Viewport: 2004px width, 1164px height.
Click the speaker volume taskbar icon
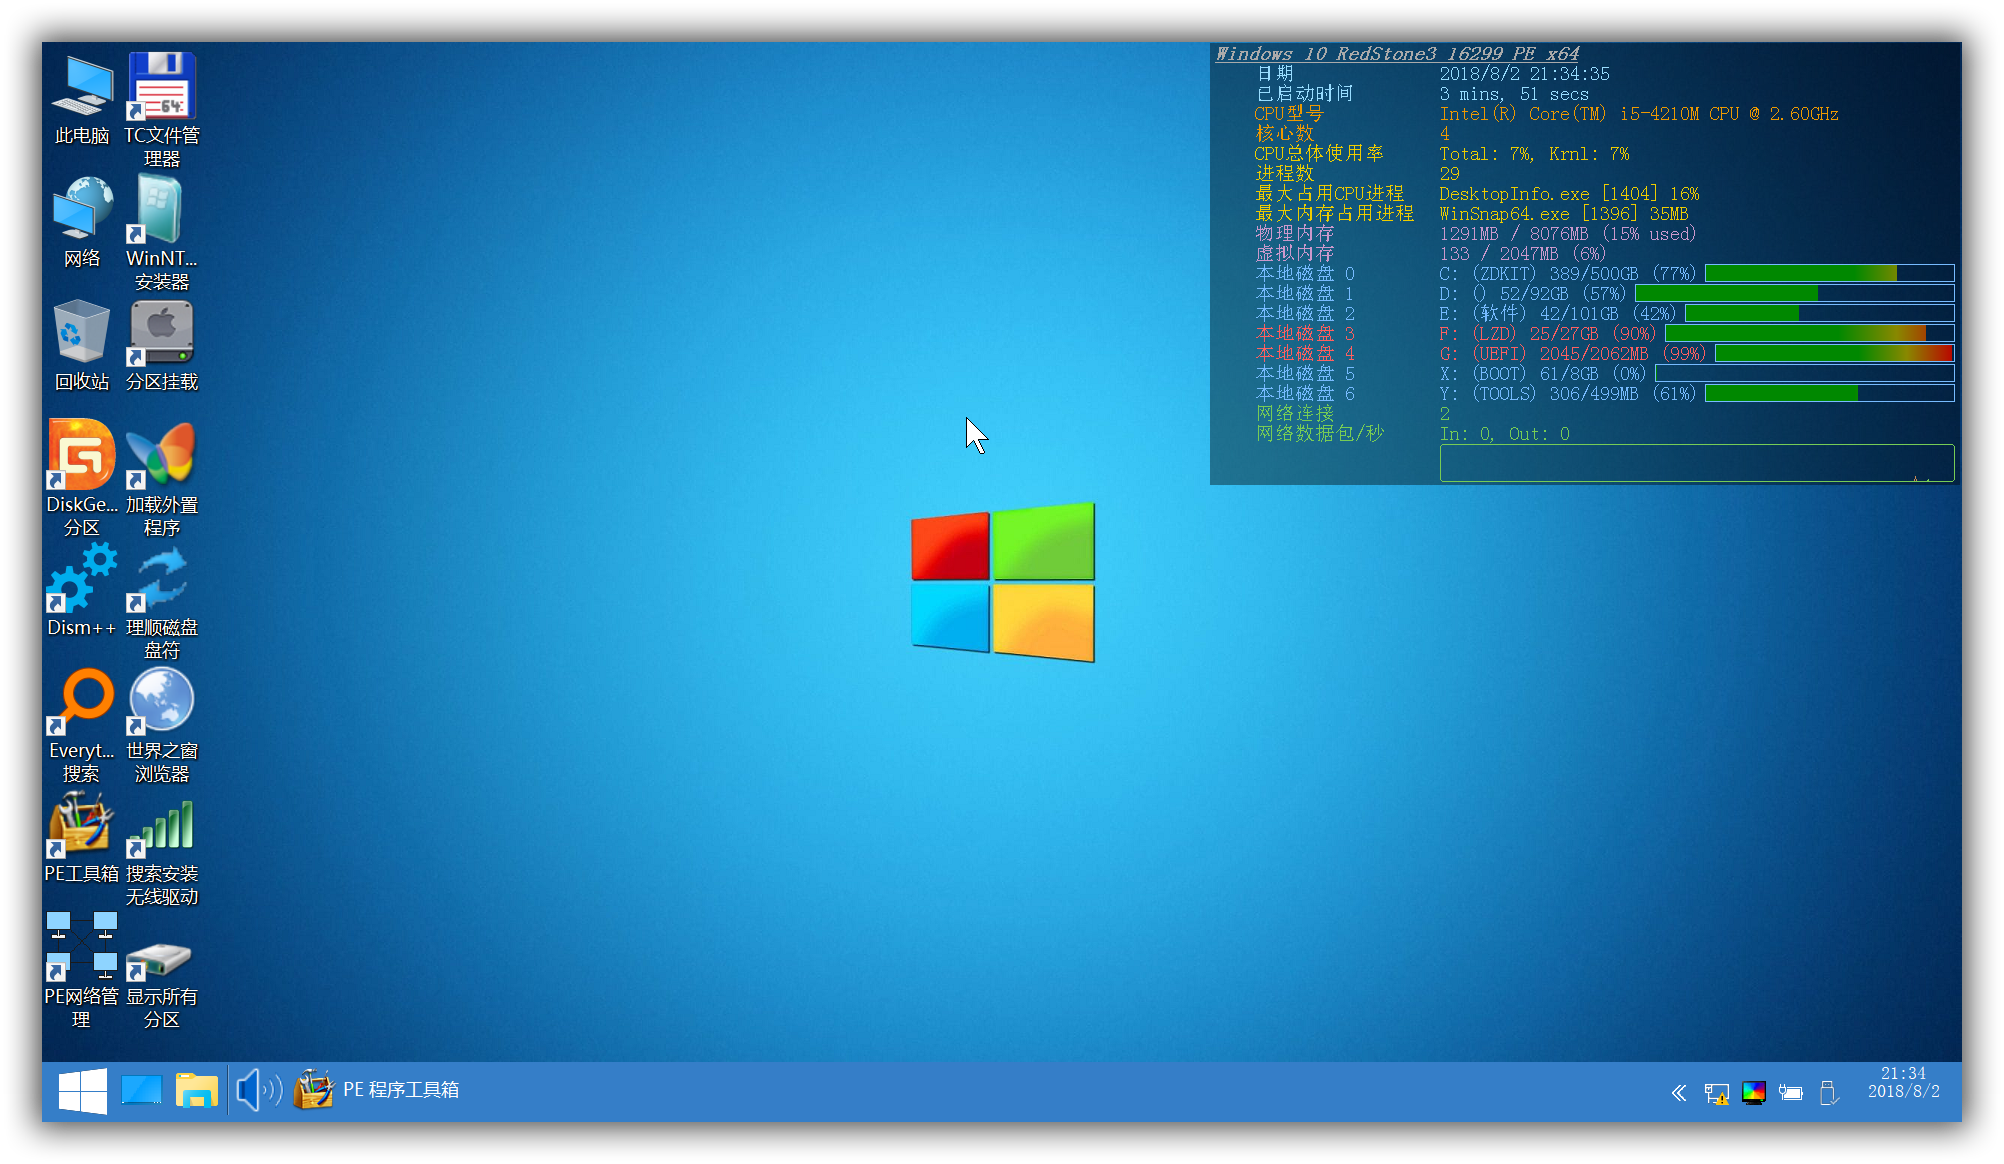click(x=258, y=1090)
